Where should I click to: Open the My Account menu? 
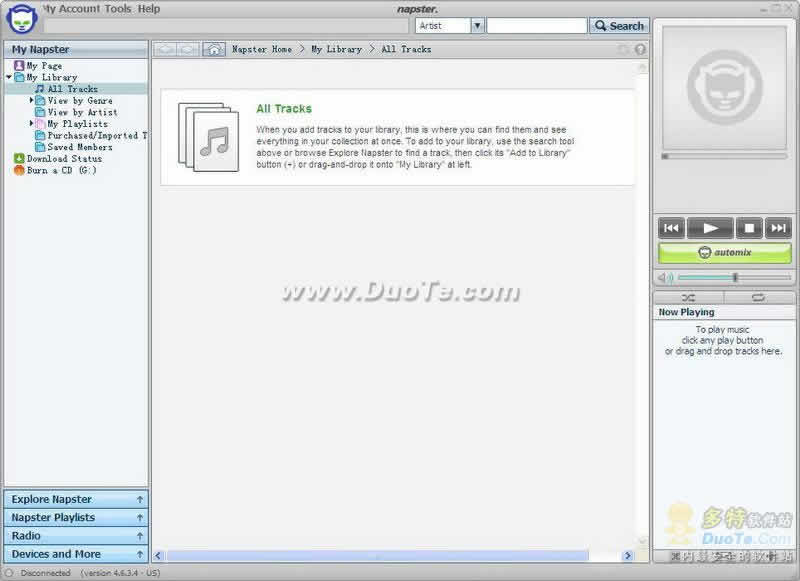click(71, 9)
